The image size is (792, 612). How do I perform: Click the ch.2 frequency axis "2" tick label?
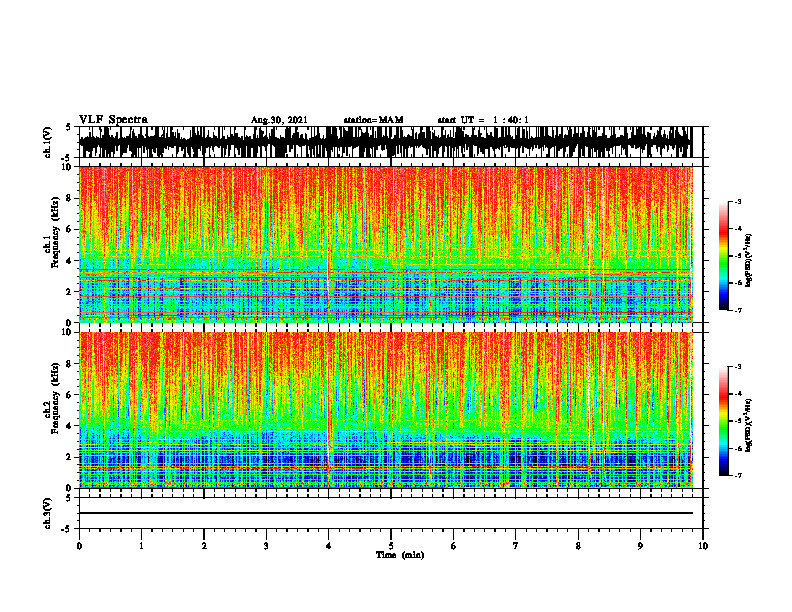click(70, 457)
